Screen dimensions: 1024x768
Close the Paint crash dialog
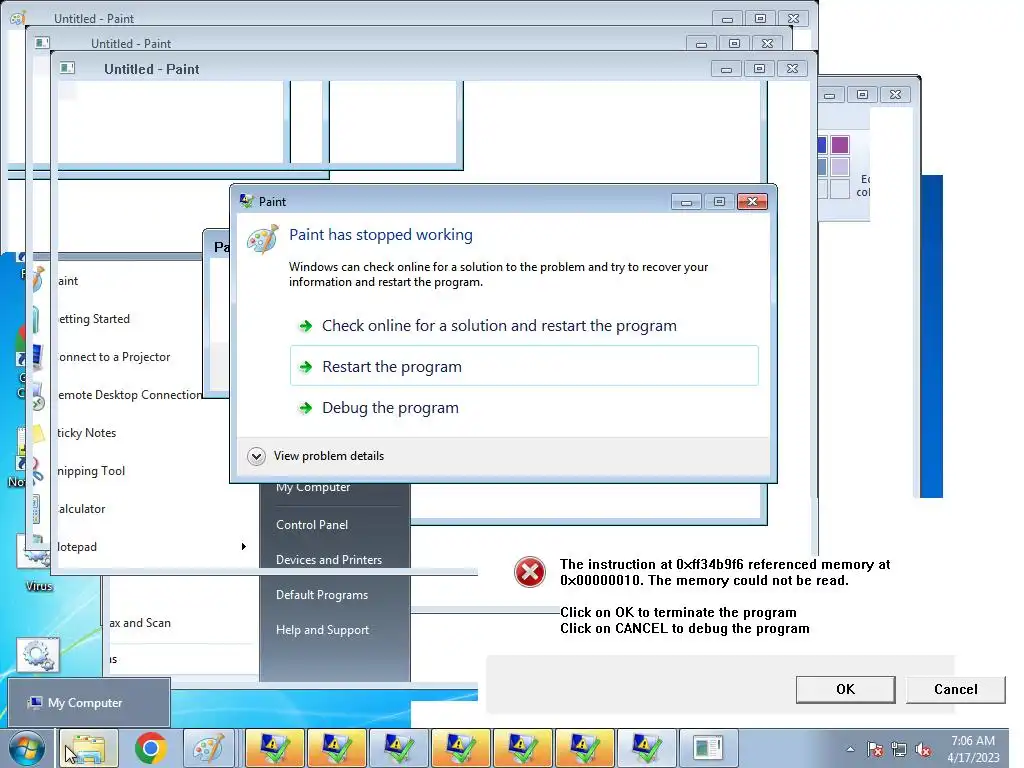tap(752, 202)
